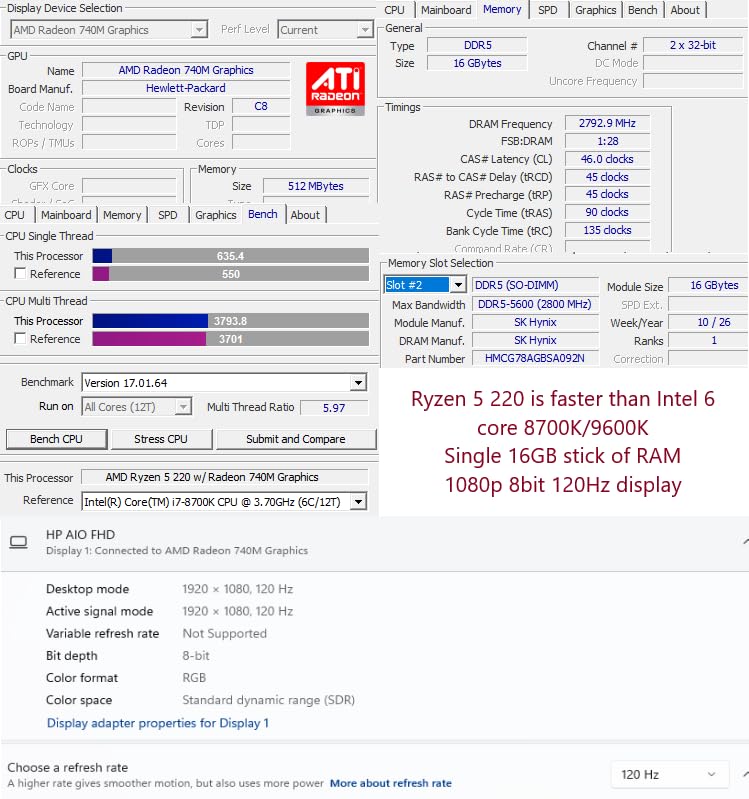Click the GPU Name field
Viewport: 749px width, 799px height.
[x=186, y=70]
